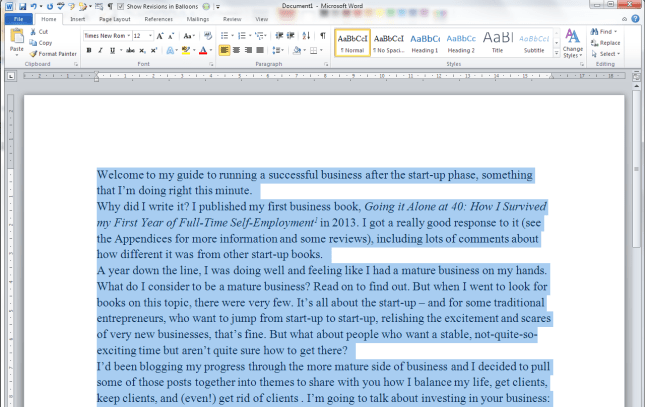Switch to the Mailings tab

(x=197, y=19)
